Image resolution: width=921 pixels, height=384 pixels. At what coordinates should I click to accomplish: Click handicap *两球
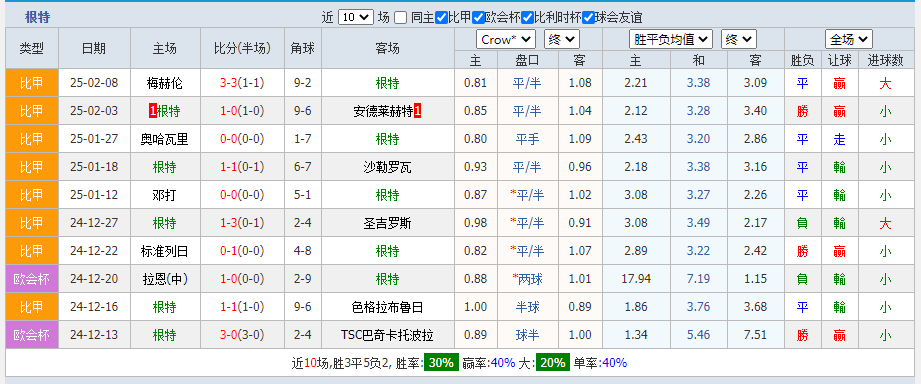[x=527, y=279]
